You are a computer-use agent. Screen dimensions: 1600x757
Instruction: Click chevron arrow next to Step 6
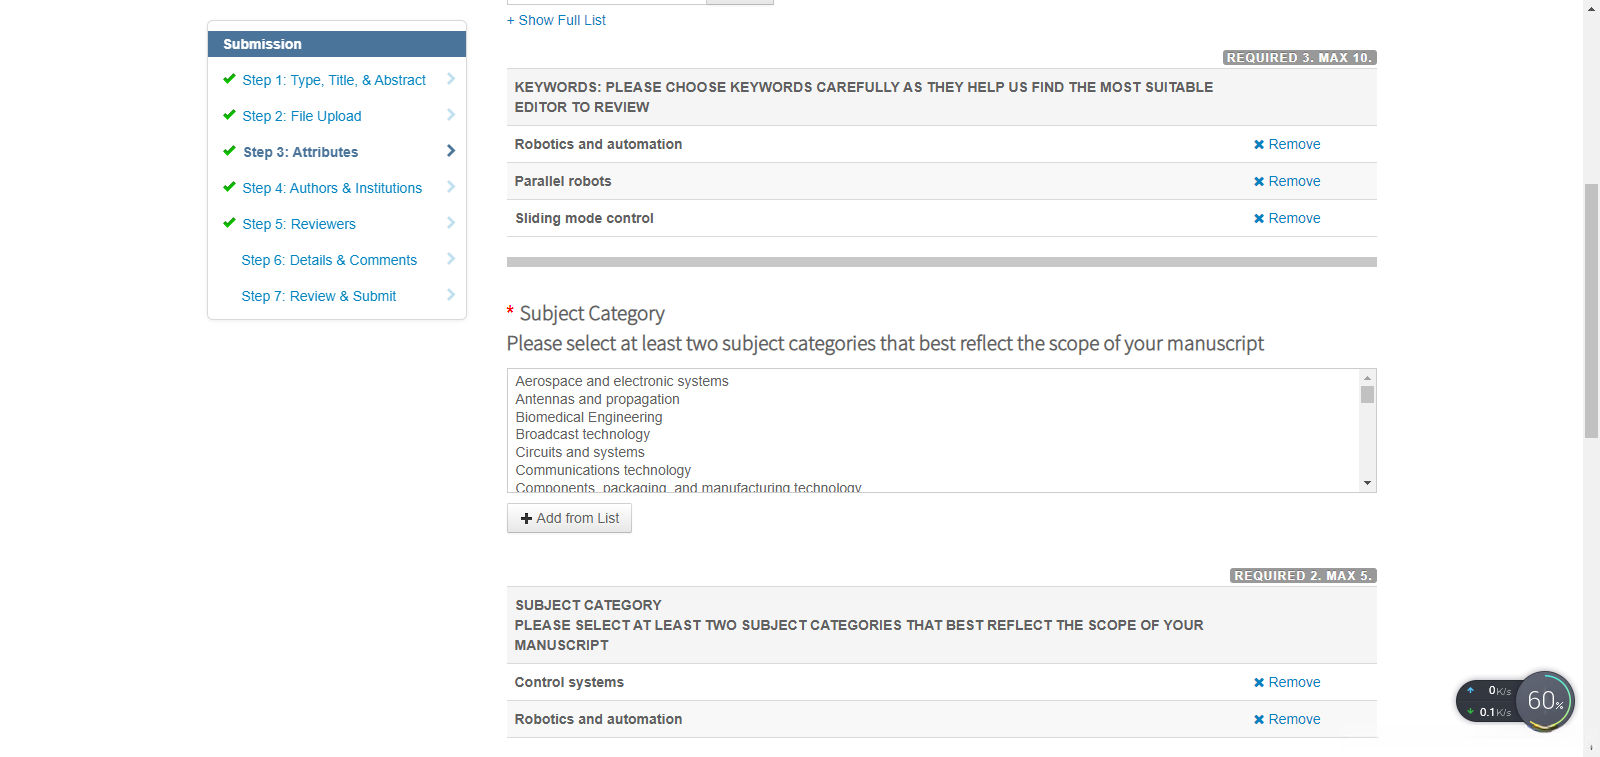[x=451, y=259]
